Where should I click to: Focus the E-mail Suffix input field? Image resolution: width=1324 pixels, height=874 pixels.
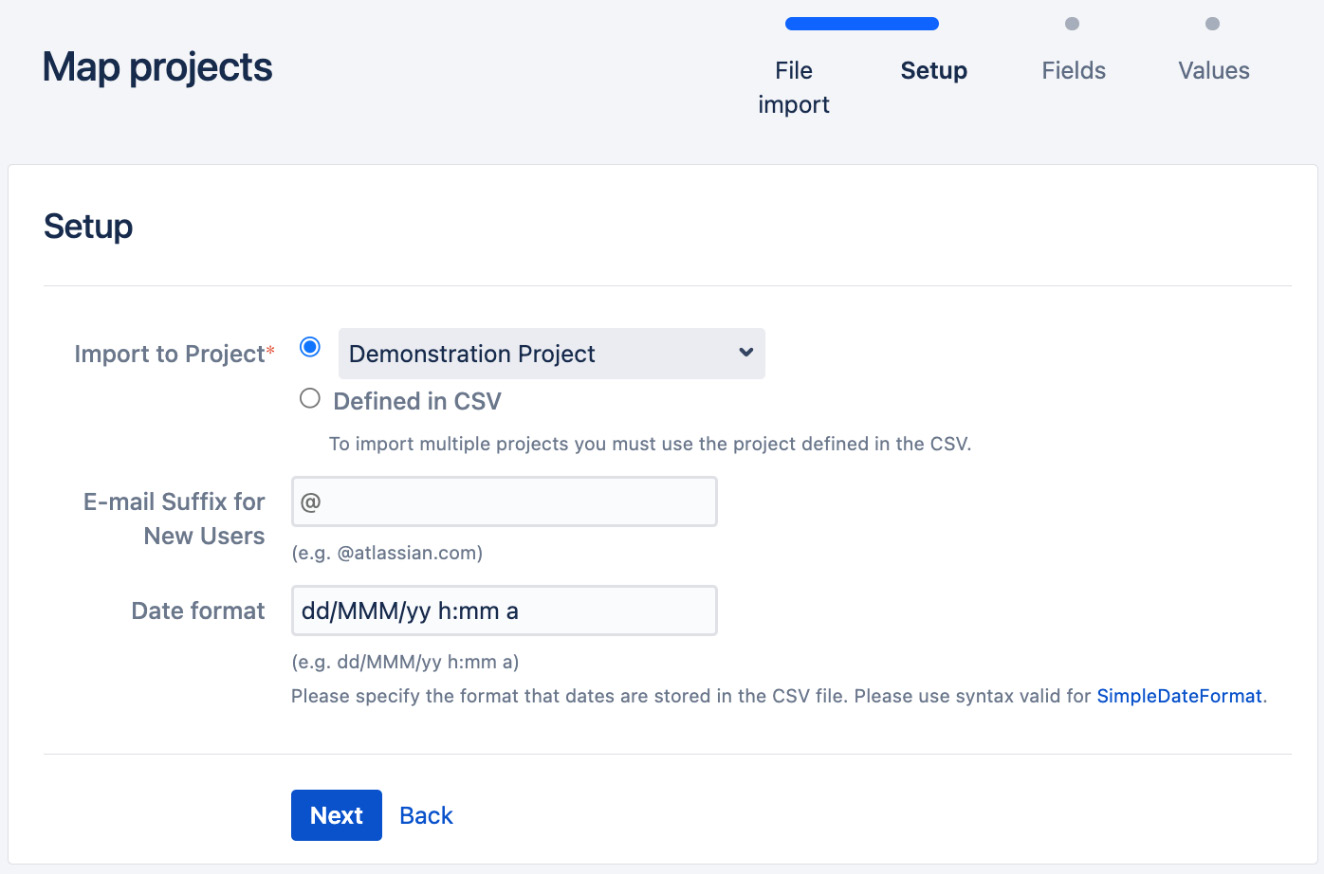click(x=504, y=502)
